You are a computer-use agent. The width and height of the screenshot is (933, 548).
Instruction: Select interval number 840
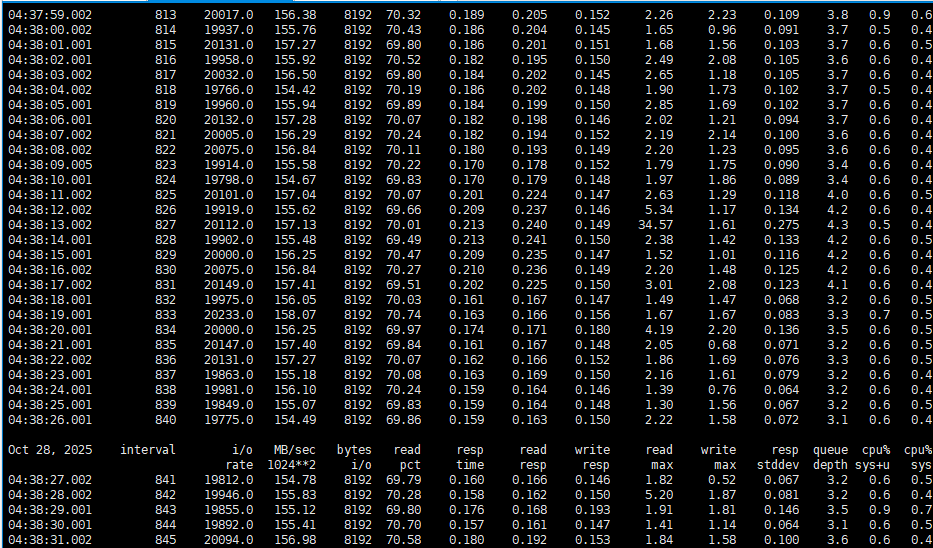(x=165, y=420)
